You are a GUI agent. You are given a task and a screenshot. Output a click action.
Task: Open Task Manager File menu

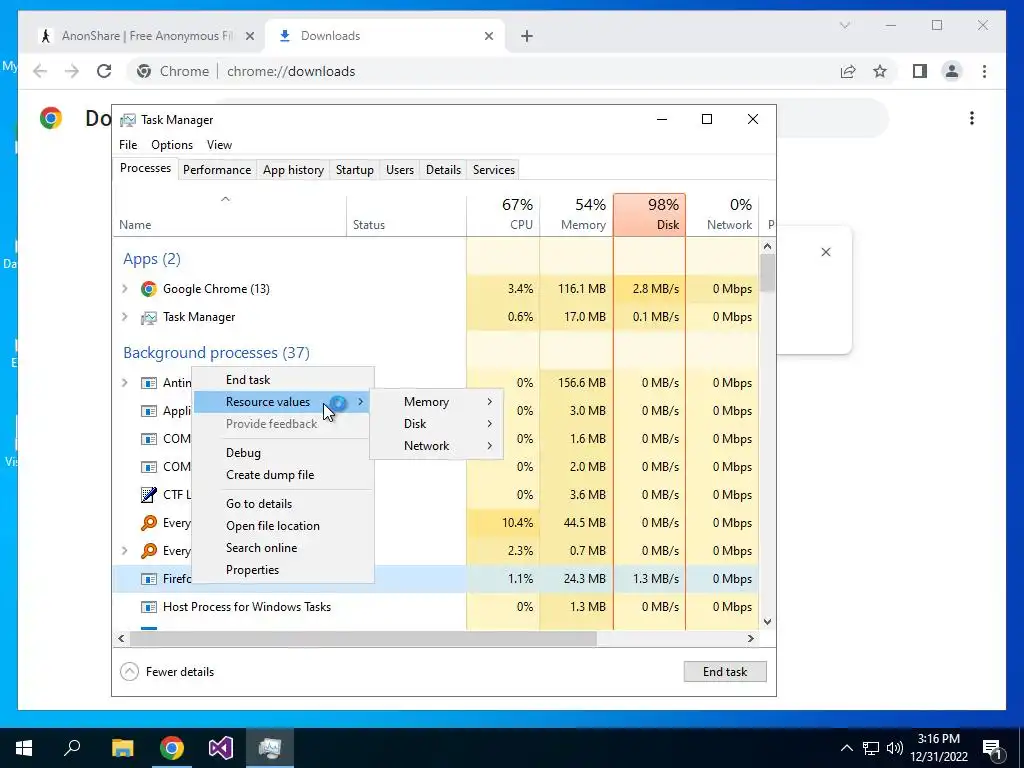(x=128, y=145)
